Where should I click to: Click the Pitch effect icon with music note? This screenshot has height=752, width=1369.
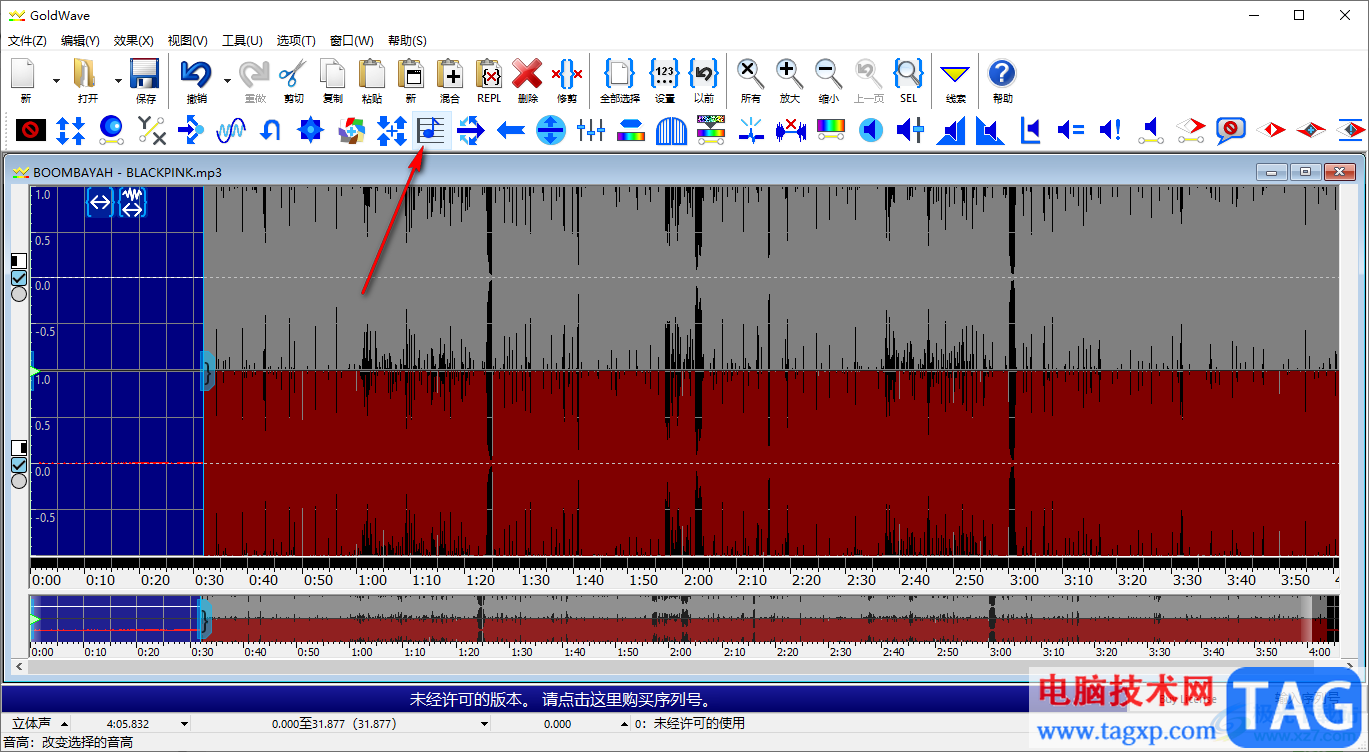[431, 130]
